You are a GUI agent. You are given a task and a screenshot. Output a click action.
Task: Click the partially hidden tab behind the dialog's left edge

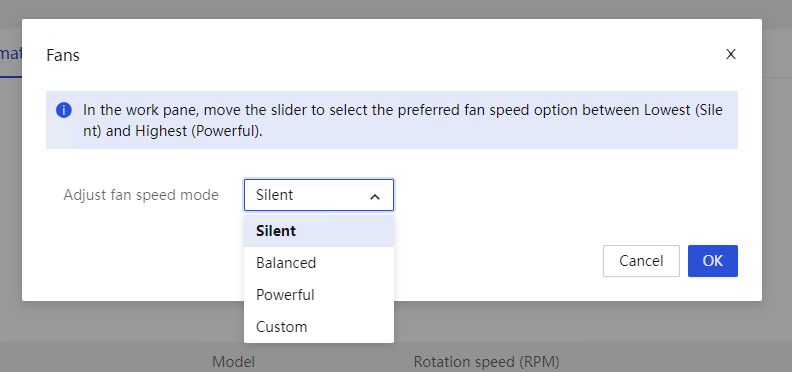pos(11,54)
